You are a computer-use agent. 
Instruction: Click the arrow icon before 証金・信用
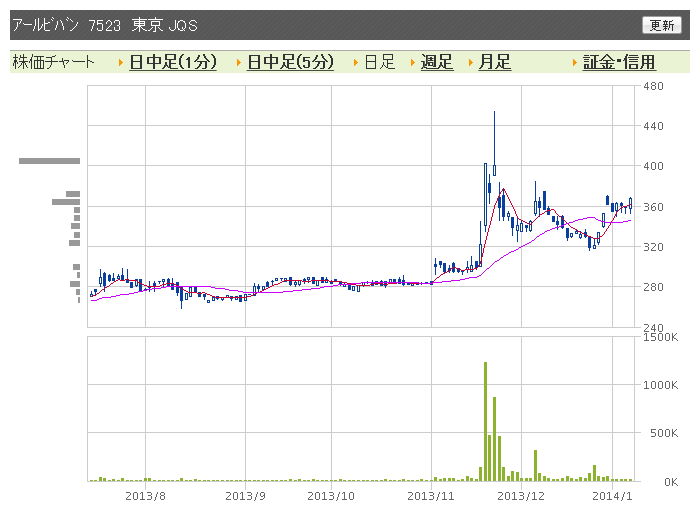click(x=575, y=62)
